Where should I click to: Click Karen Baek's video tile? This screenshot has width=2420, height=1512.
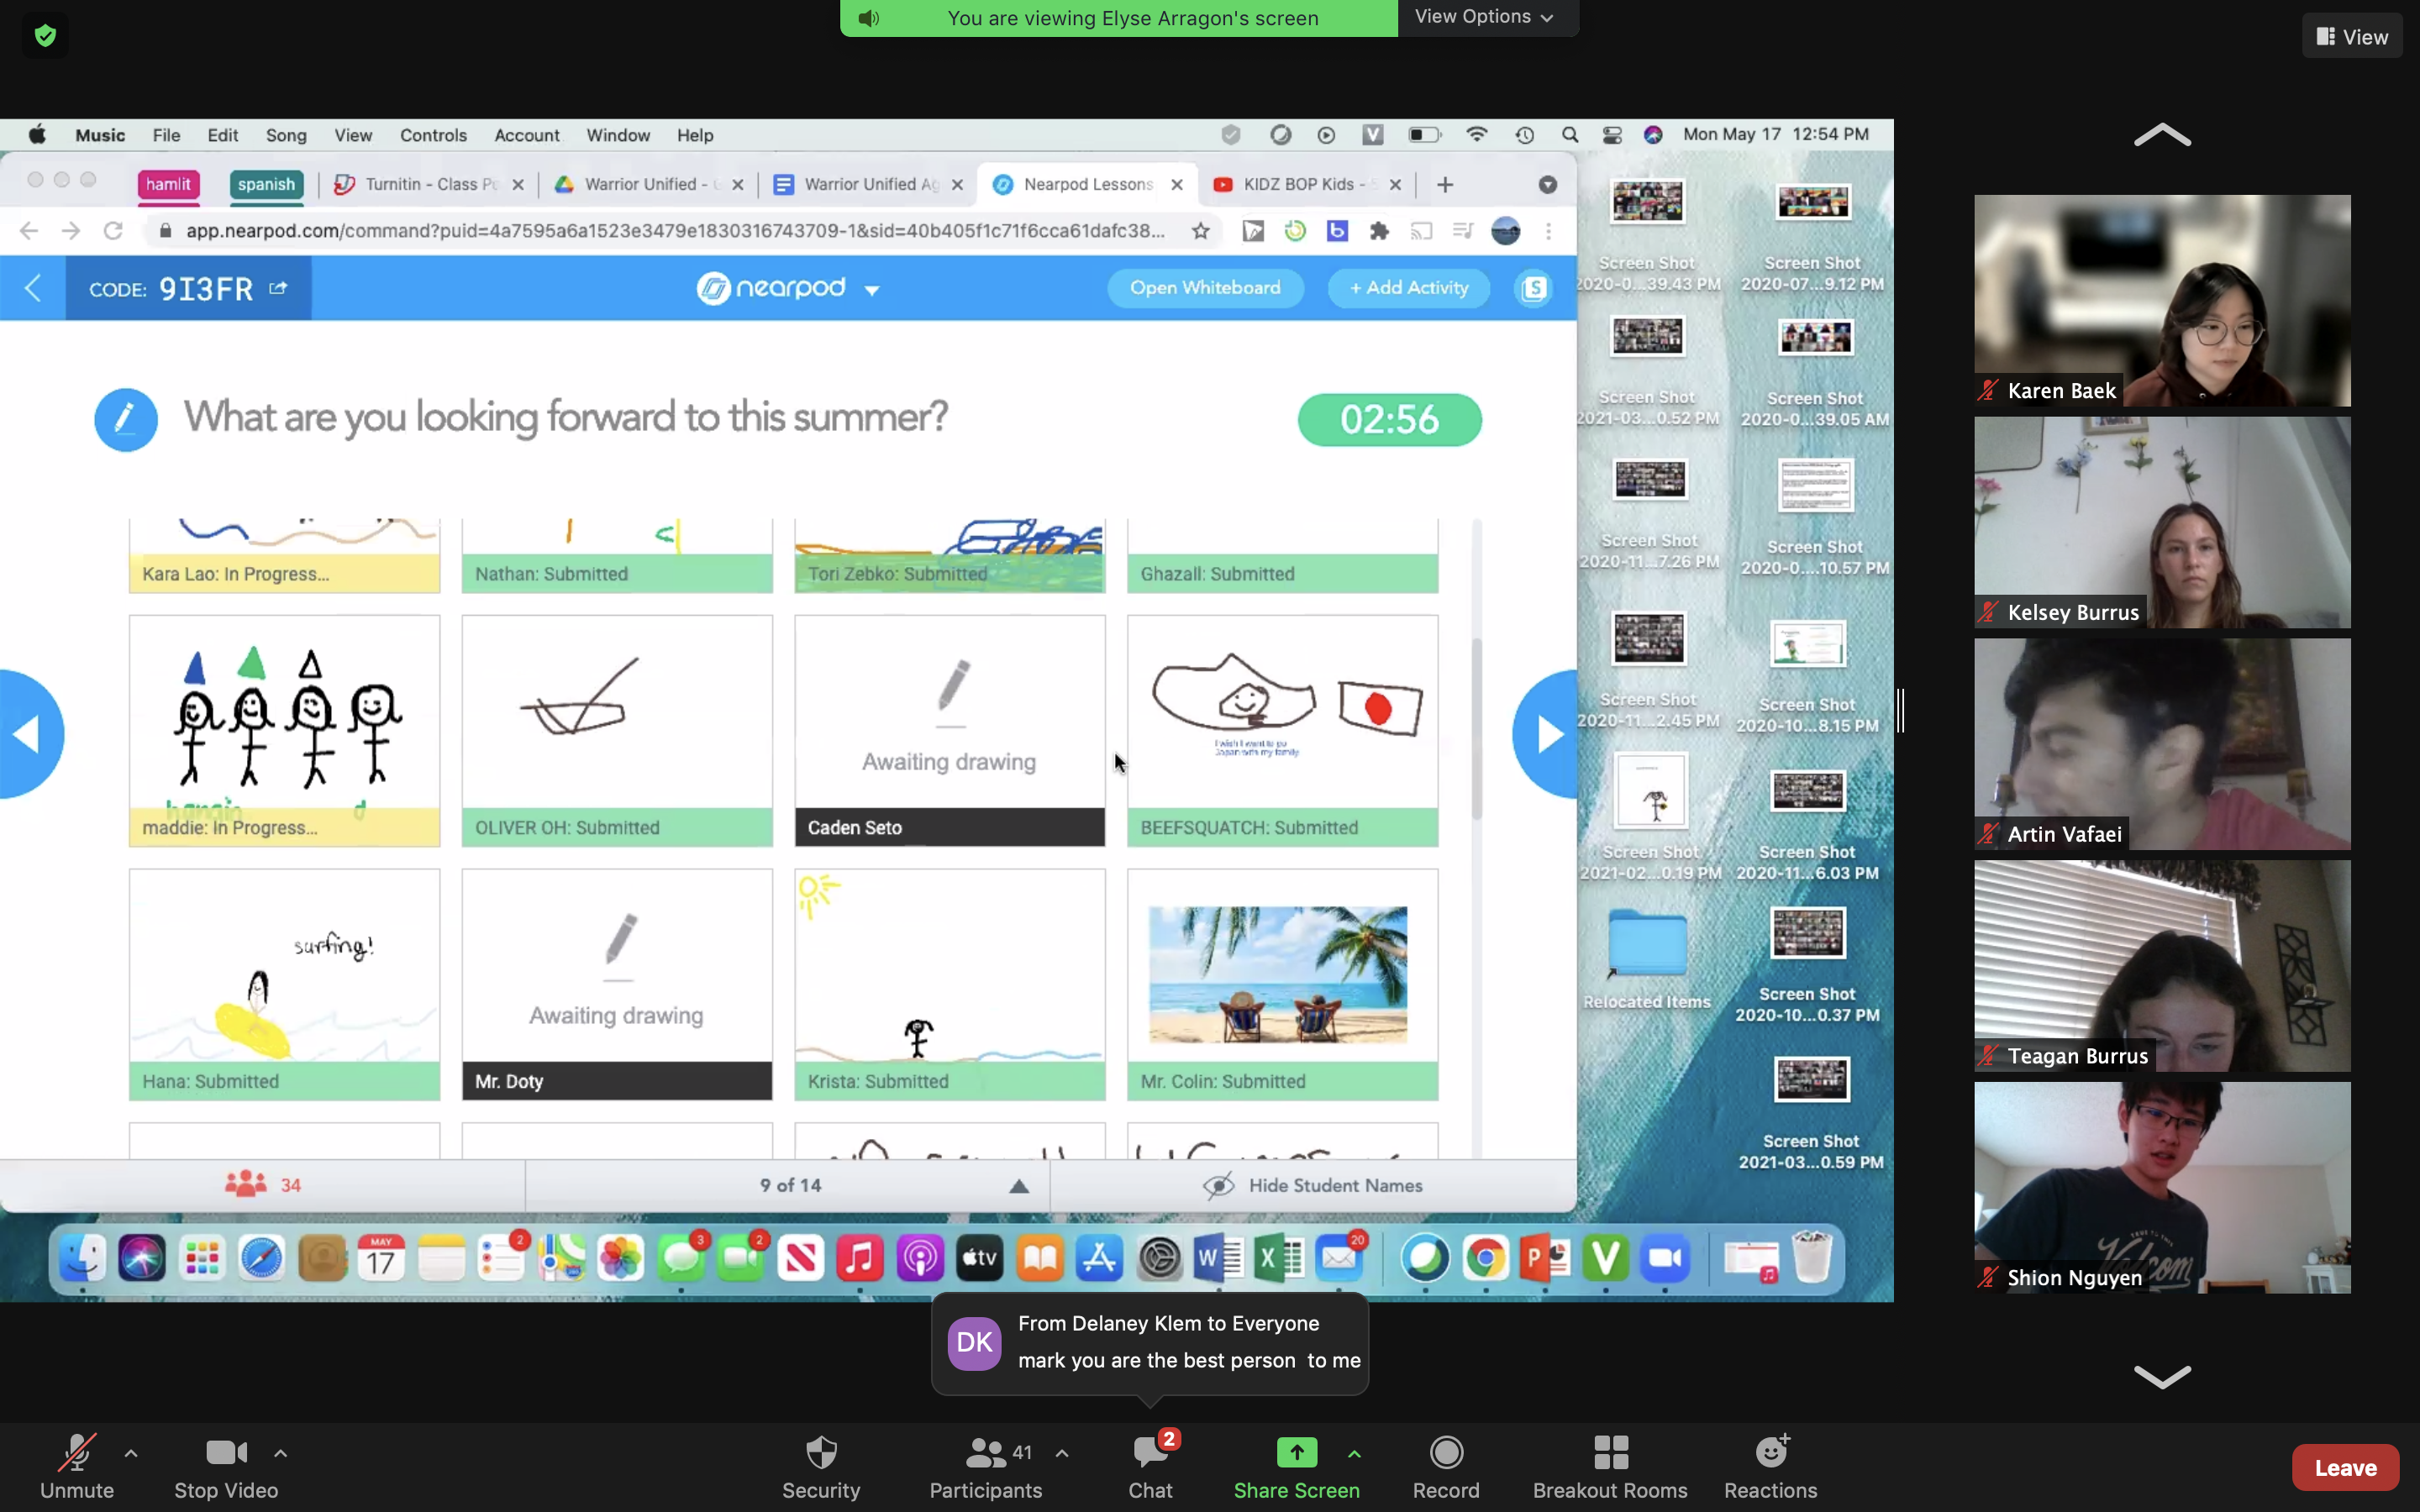pos(2162,300)
